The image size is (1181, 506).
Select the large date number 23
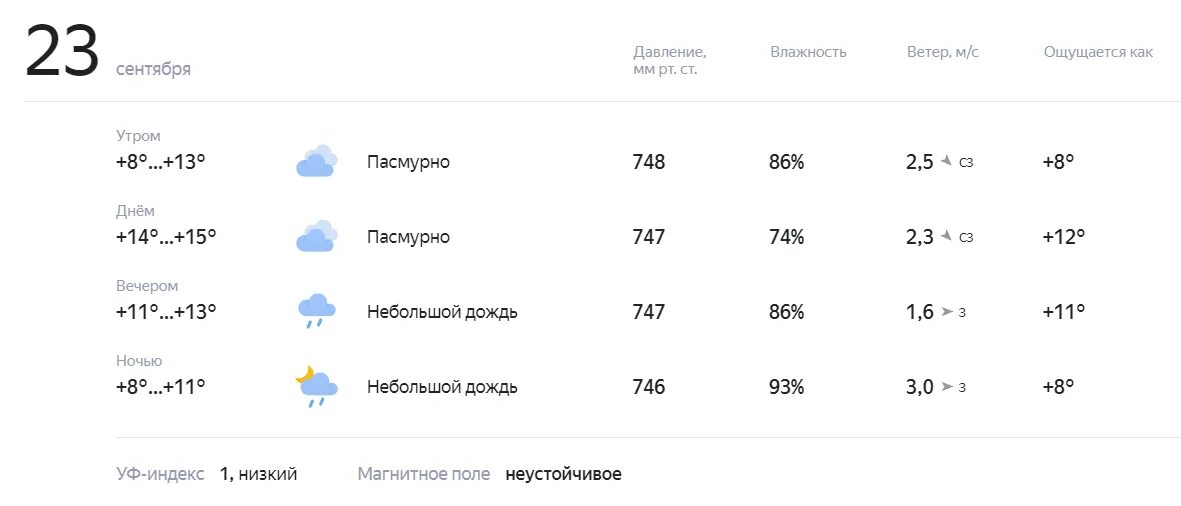click(x=62, y=50)
